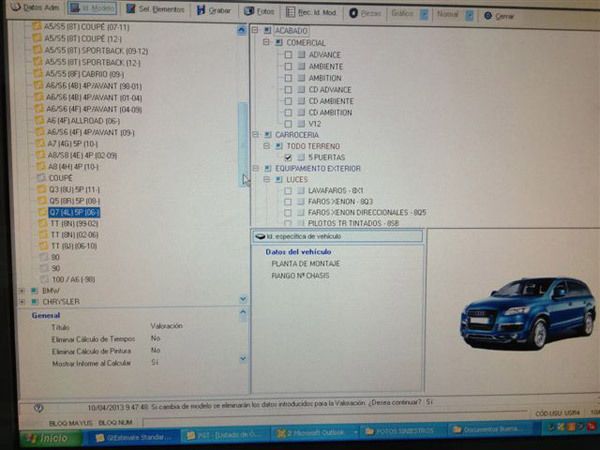Open Rec. Id. Mod toolbar button

[311, 12]
